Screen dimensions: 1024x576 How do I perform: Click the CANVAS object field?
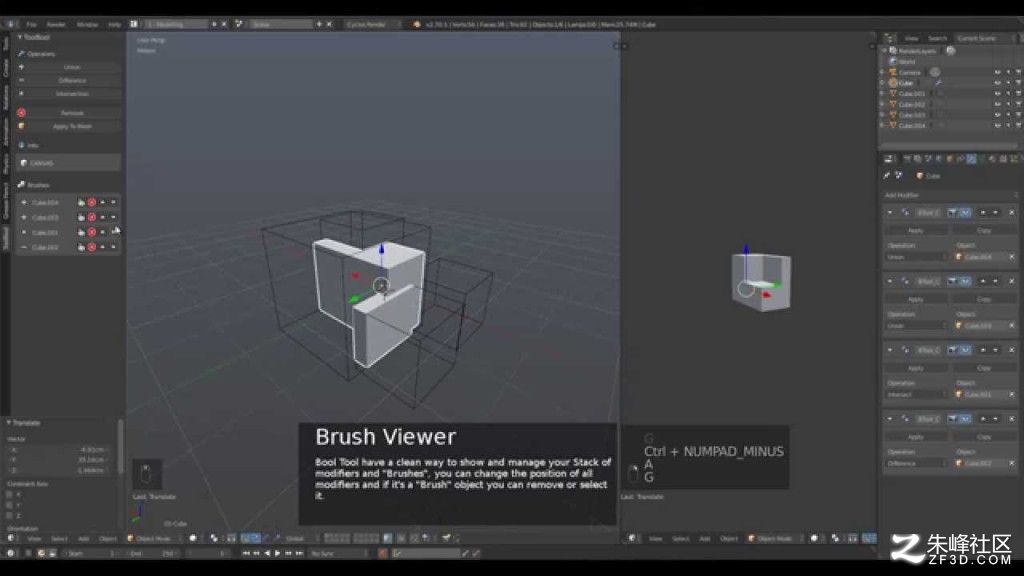69,163
